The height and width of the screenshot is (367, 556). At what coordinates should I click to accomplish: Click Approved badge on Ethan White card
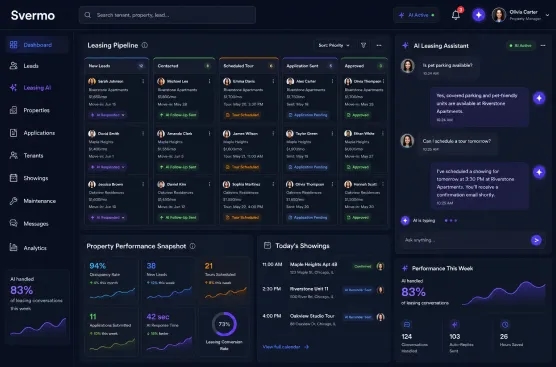tap(358, 167)
